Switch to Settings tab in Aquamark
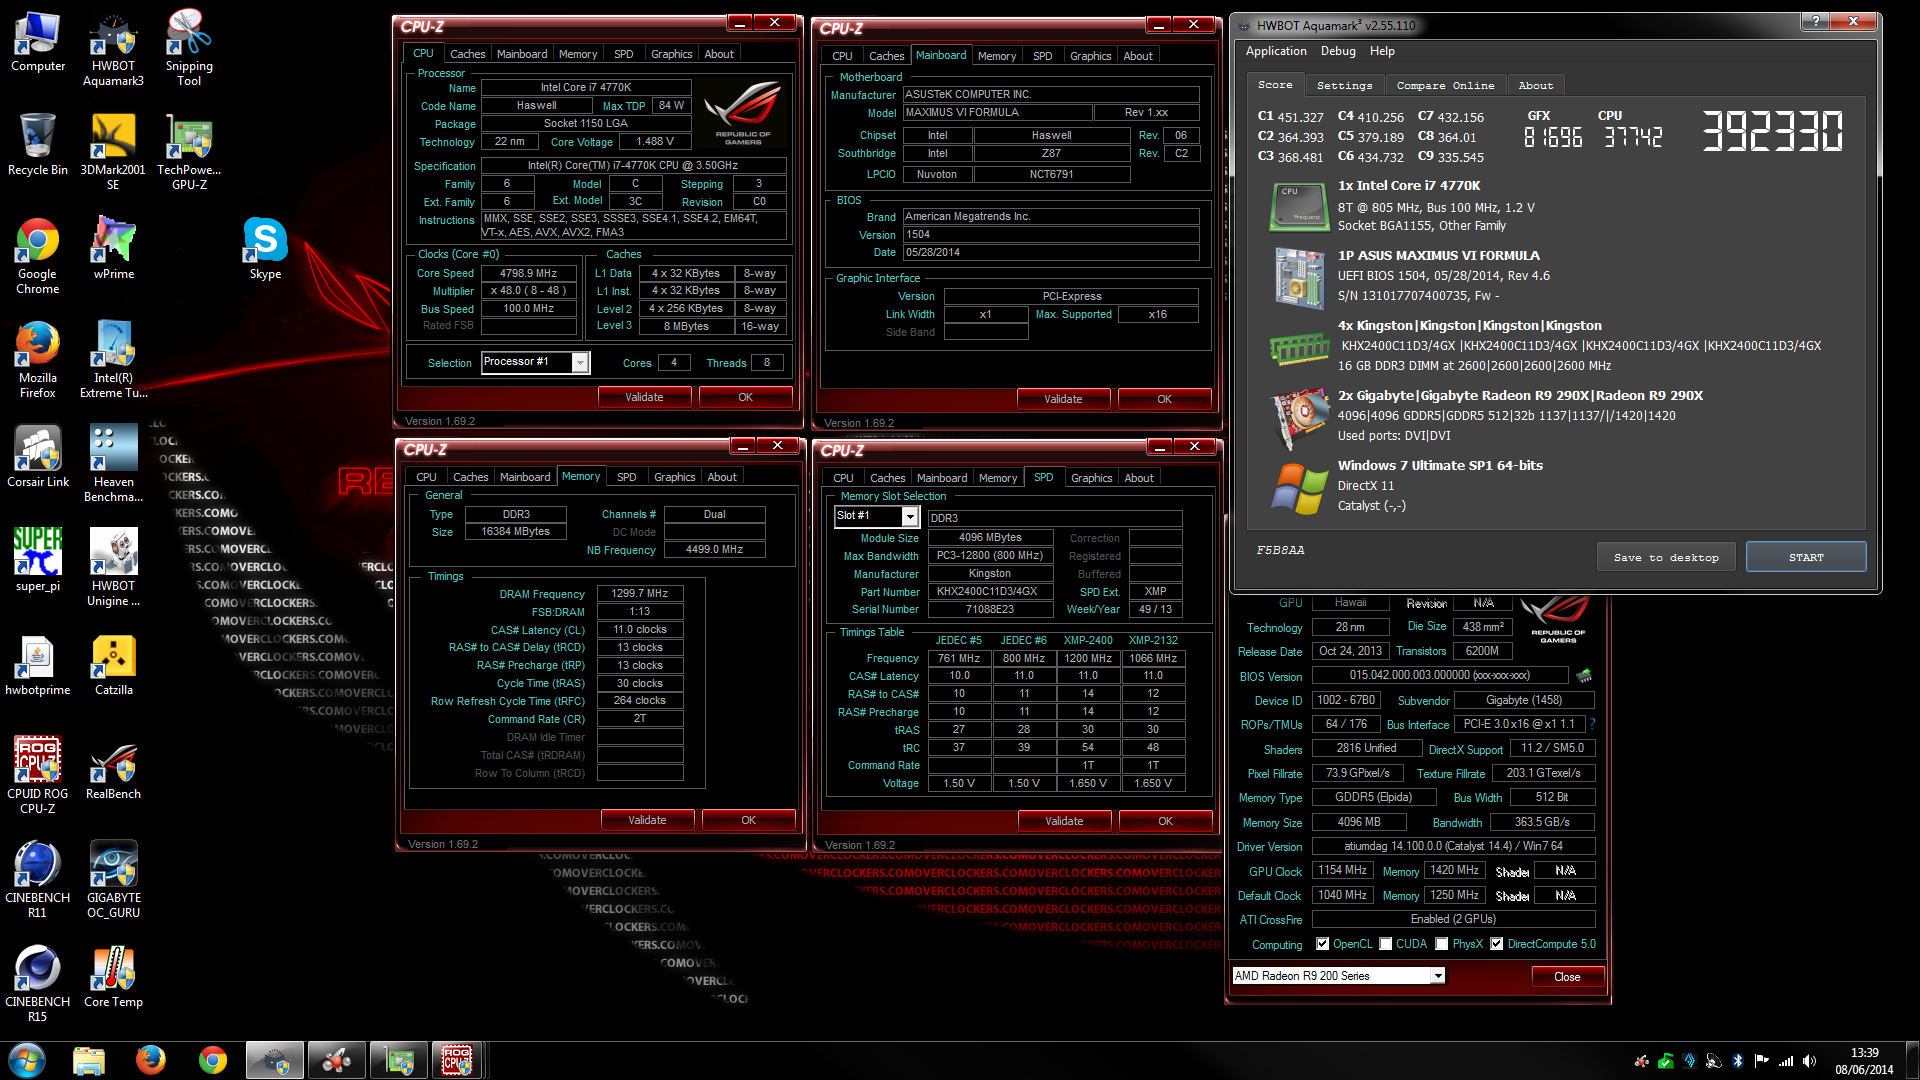The width and height of the screenshot is (1920, 1080). [x=1344, y=86]
